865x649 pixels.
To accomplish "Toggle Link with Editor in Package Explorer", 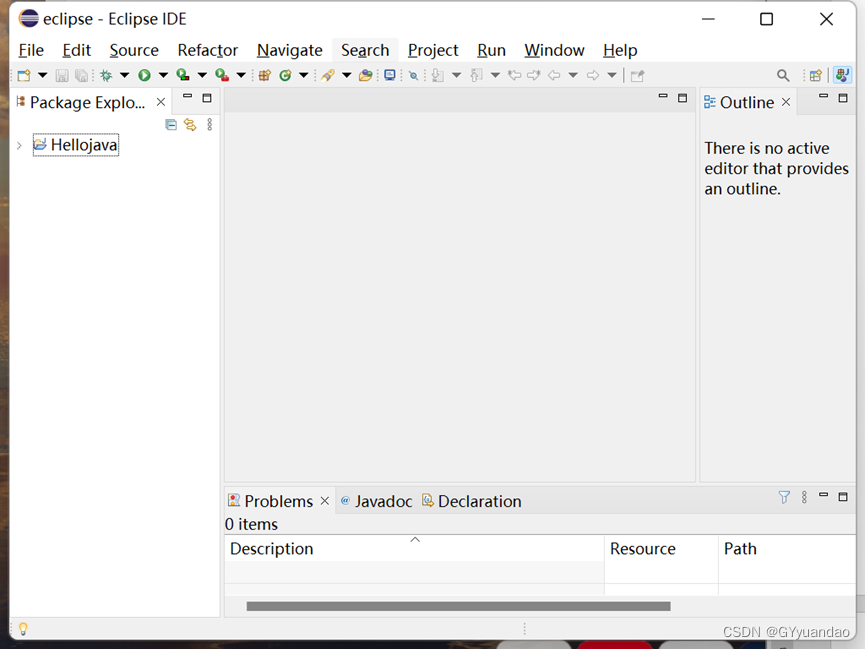I will [189, 124].
